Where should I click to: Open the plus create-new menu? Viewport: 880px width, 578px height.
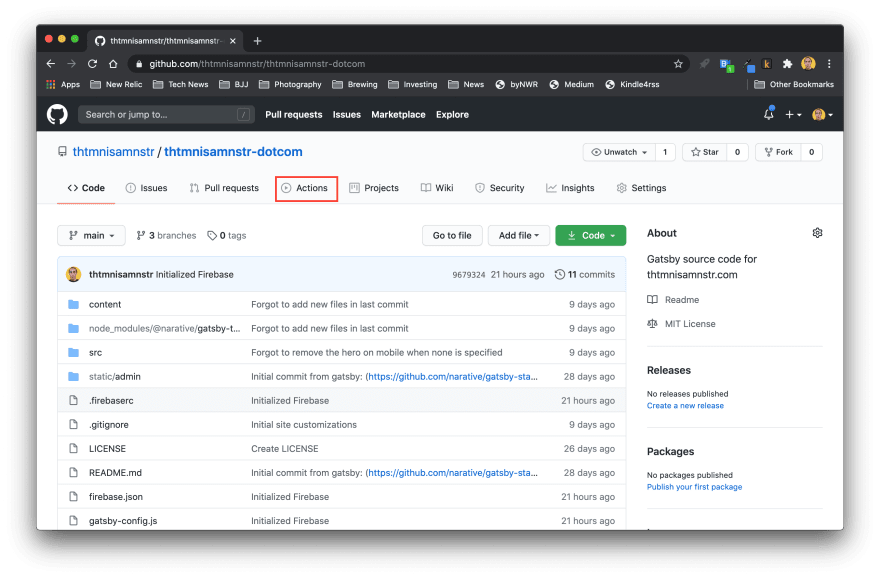[x=793, y=114]
